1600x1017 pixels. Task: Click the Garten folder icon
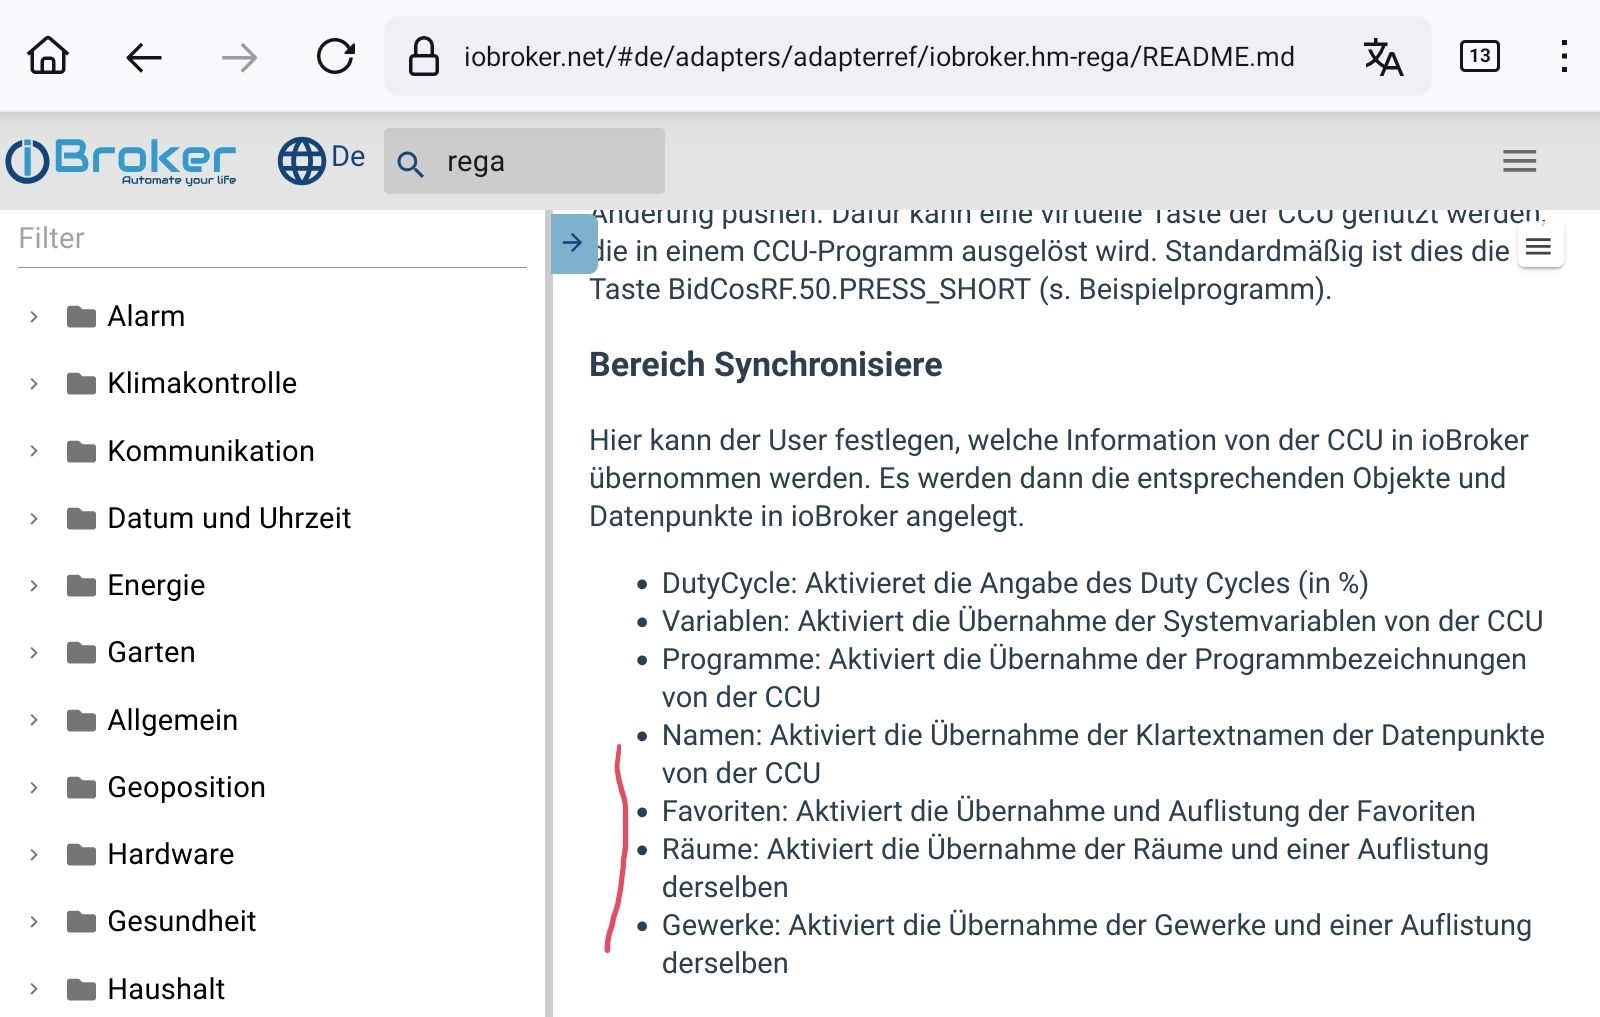[x=81, y=652]
